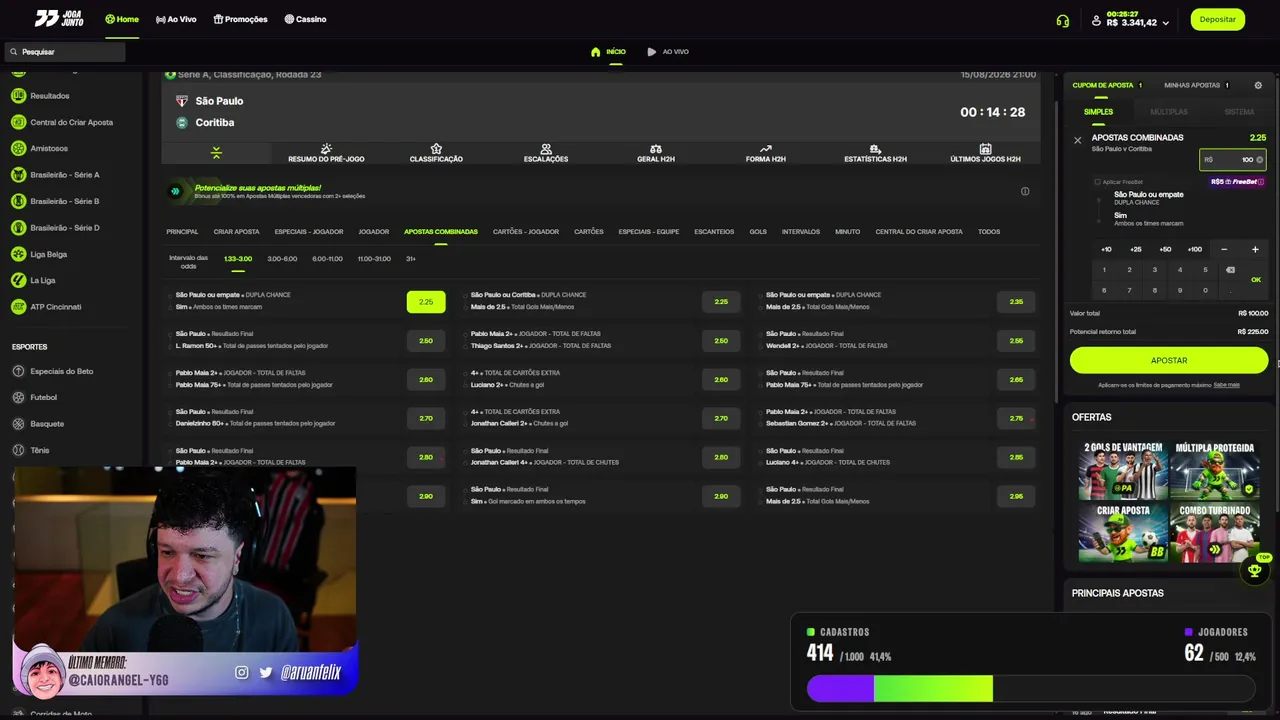
Task: Add +50 to the stake
Action: (1165, 249)
